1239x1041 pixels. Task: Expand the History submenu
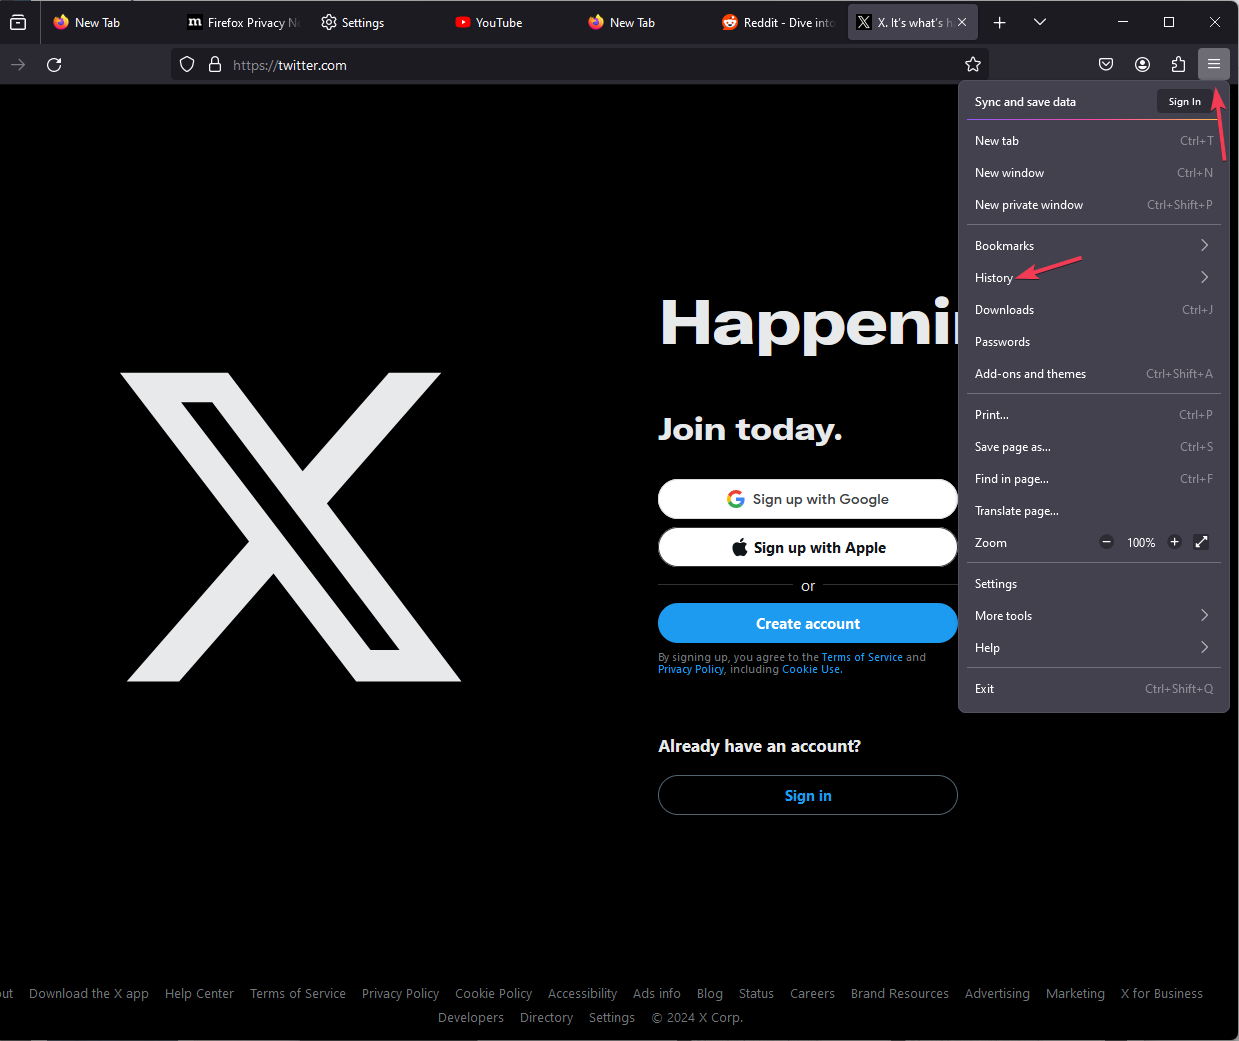coord(1094,278)
